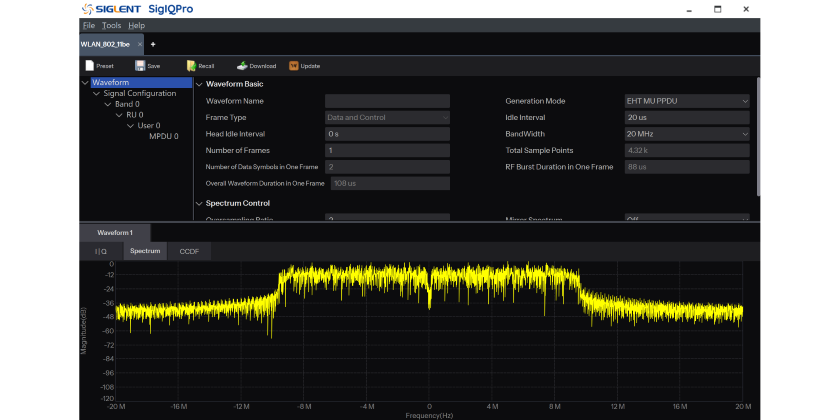Select MPDU 0 in the tree
This screenshot has width=840, height=420.
pyautogui.click(x=163, y=136)
